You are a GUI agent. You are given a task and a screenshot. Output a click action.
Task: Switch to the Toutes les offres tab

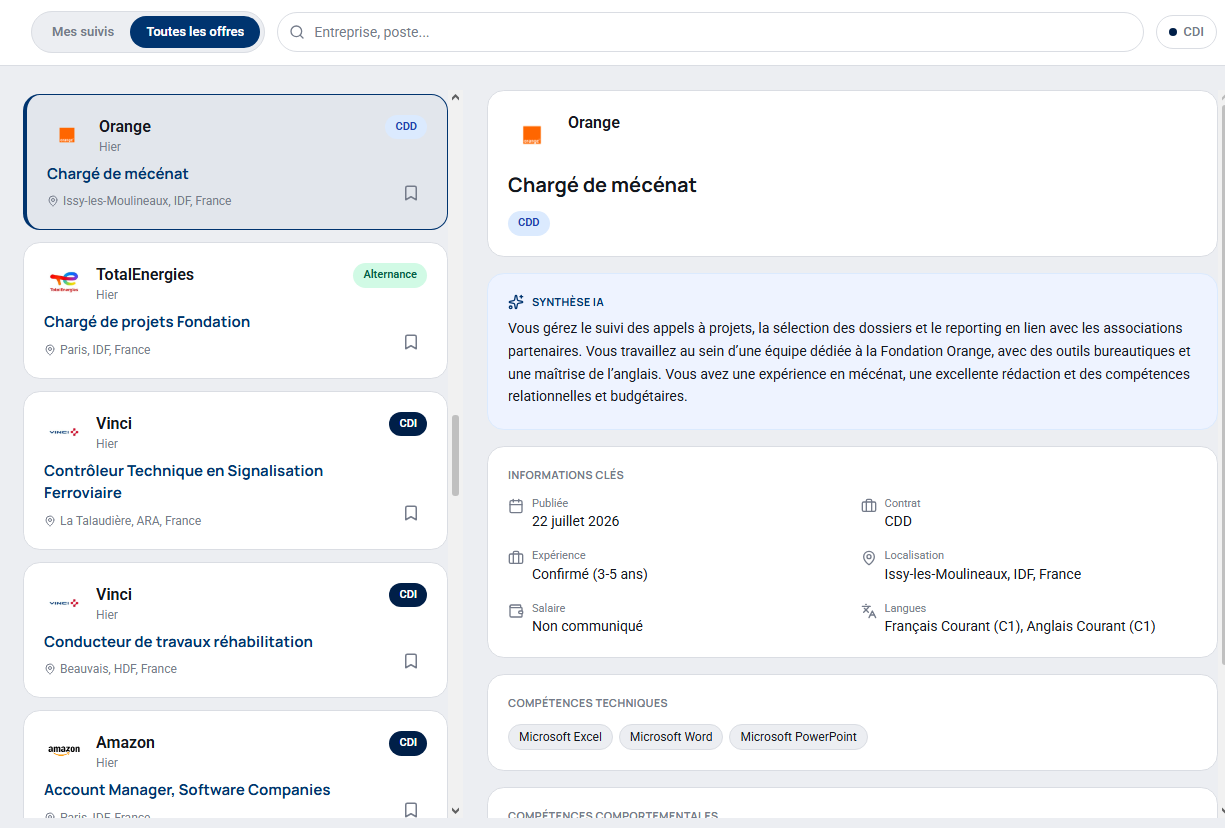coord(195,32)
